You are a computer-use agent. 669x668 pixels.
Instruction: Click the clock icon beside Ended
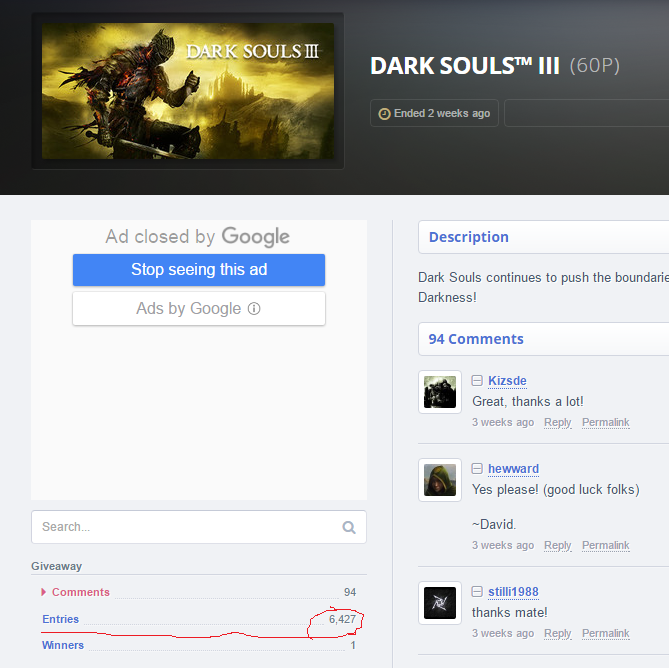[384, 114]
